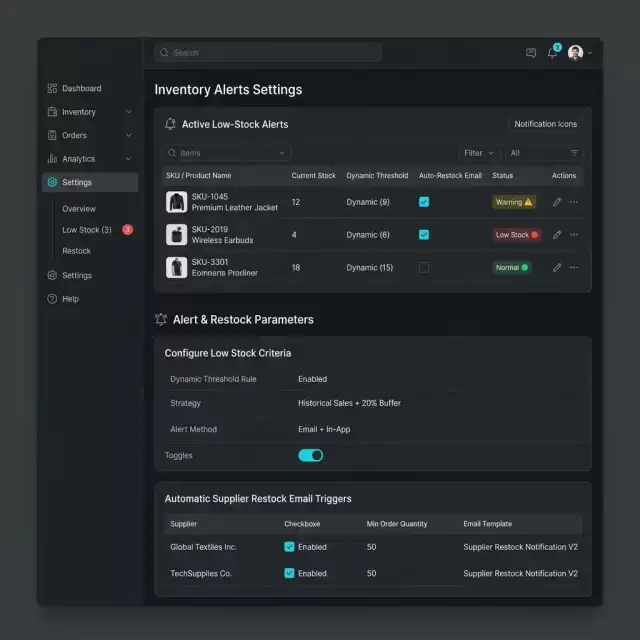Click Global Textiles Inc. email template name

point(520,547)
